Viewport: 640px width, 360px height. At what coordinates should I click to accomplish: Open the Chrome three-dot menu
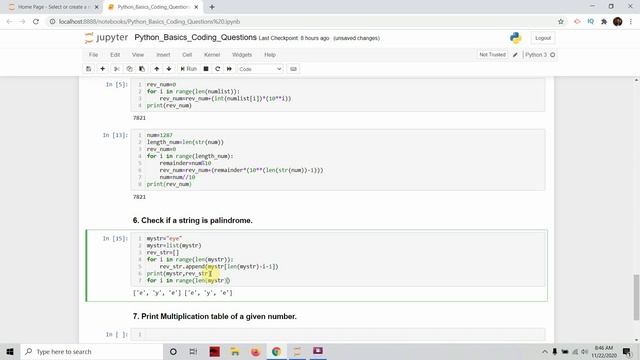[631, 22]
